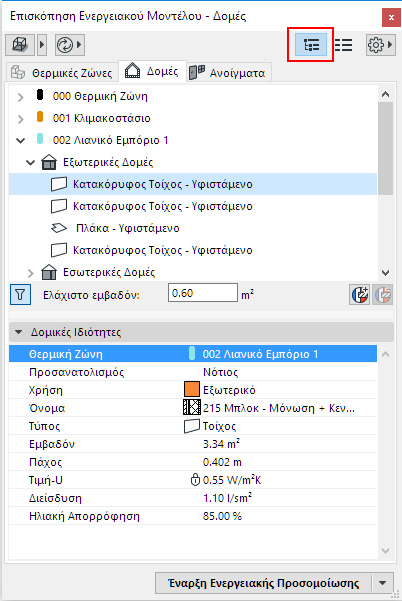Click orange color marker of 001 Κλιμακοστάσιο
Image resolution: width=402 pixels, height=601 pixels.
[40, 117]
